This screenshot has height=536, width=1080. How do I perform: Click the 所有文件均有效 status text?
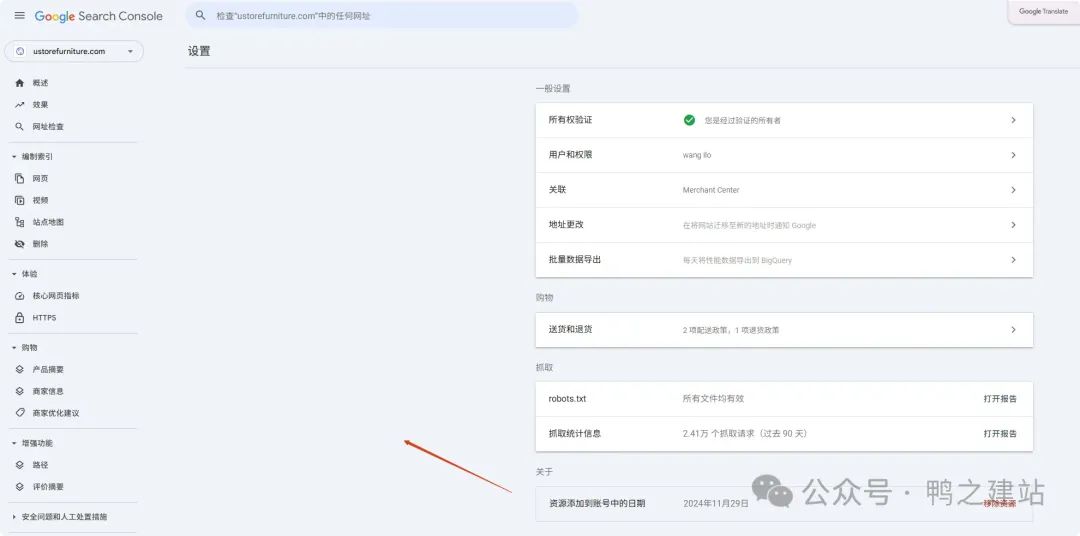714,399
